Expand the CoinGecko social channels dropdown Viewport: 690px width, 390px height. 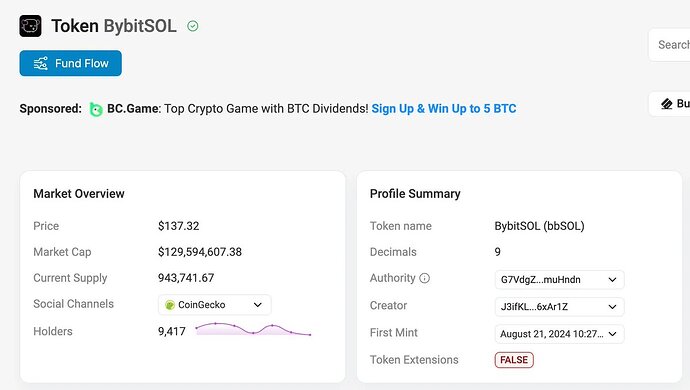point(214,305)
